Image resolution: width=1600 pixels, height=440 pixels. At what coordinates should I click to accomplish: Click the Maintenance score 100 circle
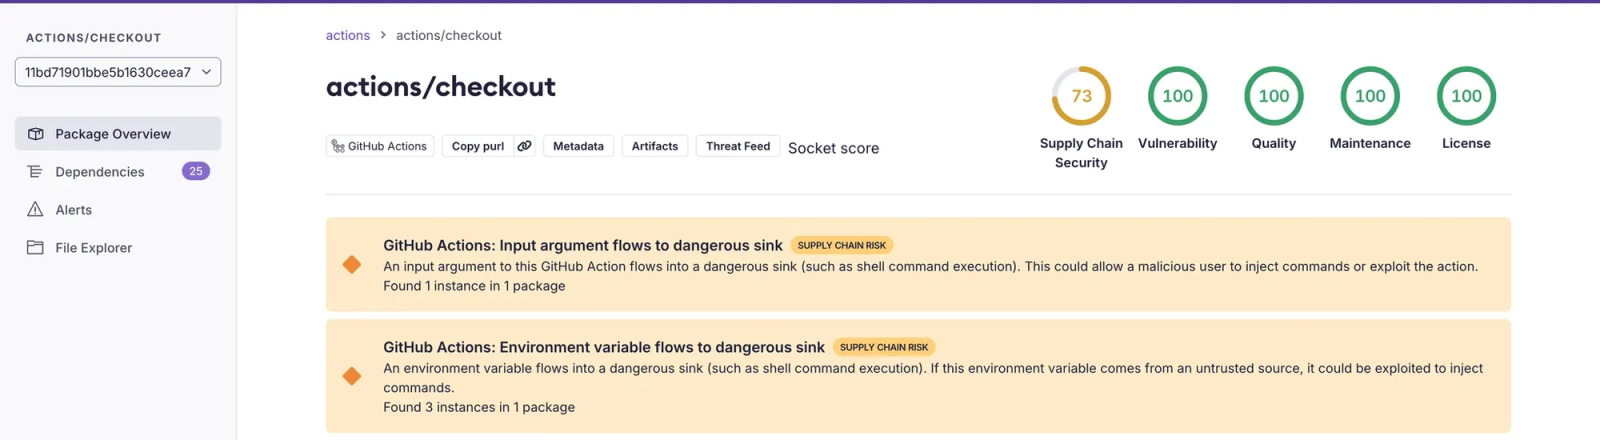point(1370,96)
